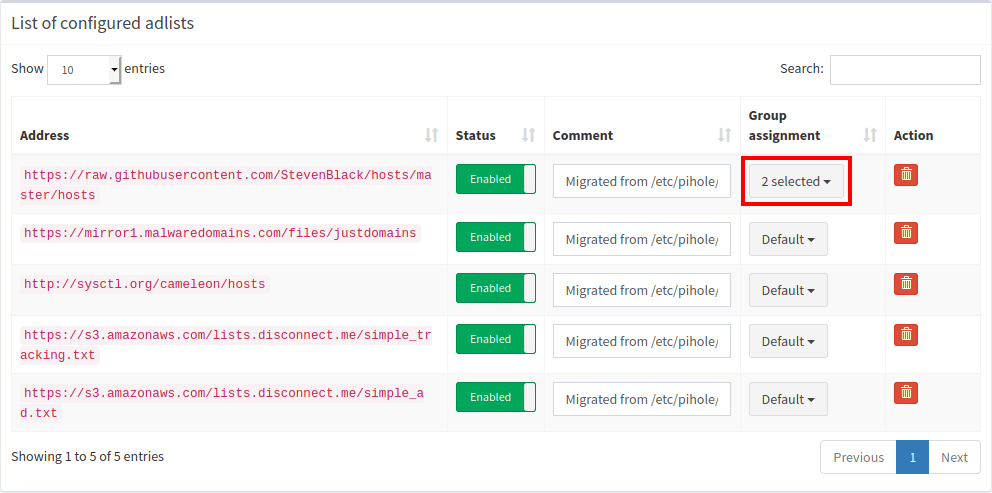This screenshot has height=493, width=992.
Task: Disable the StevenBlack hosts adlist toggle
Action: [496, 180]
